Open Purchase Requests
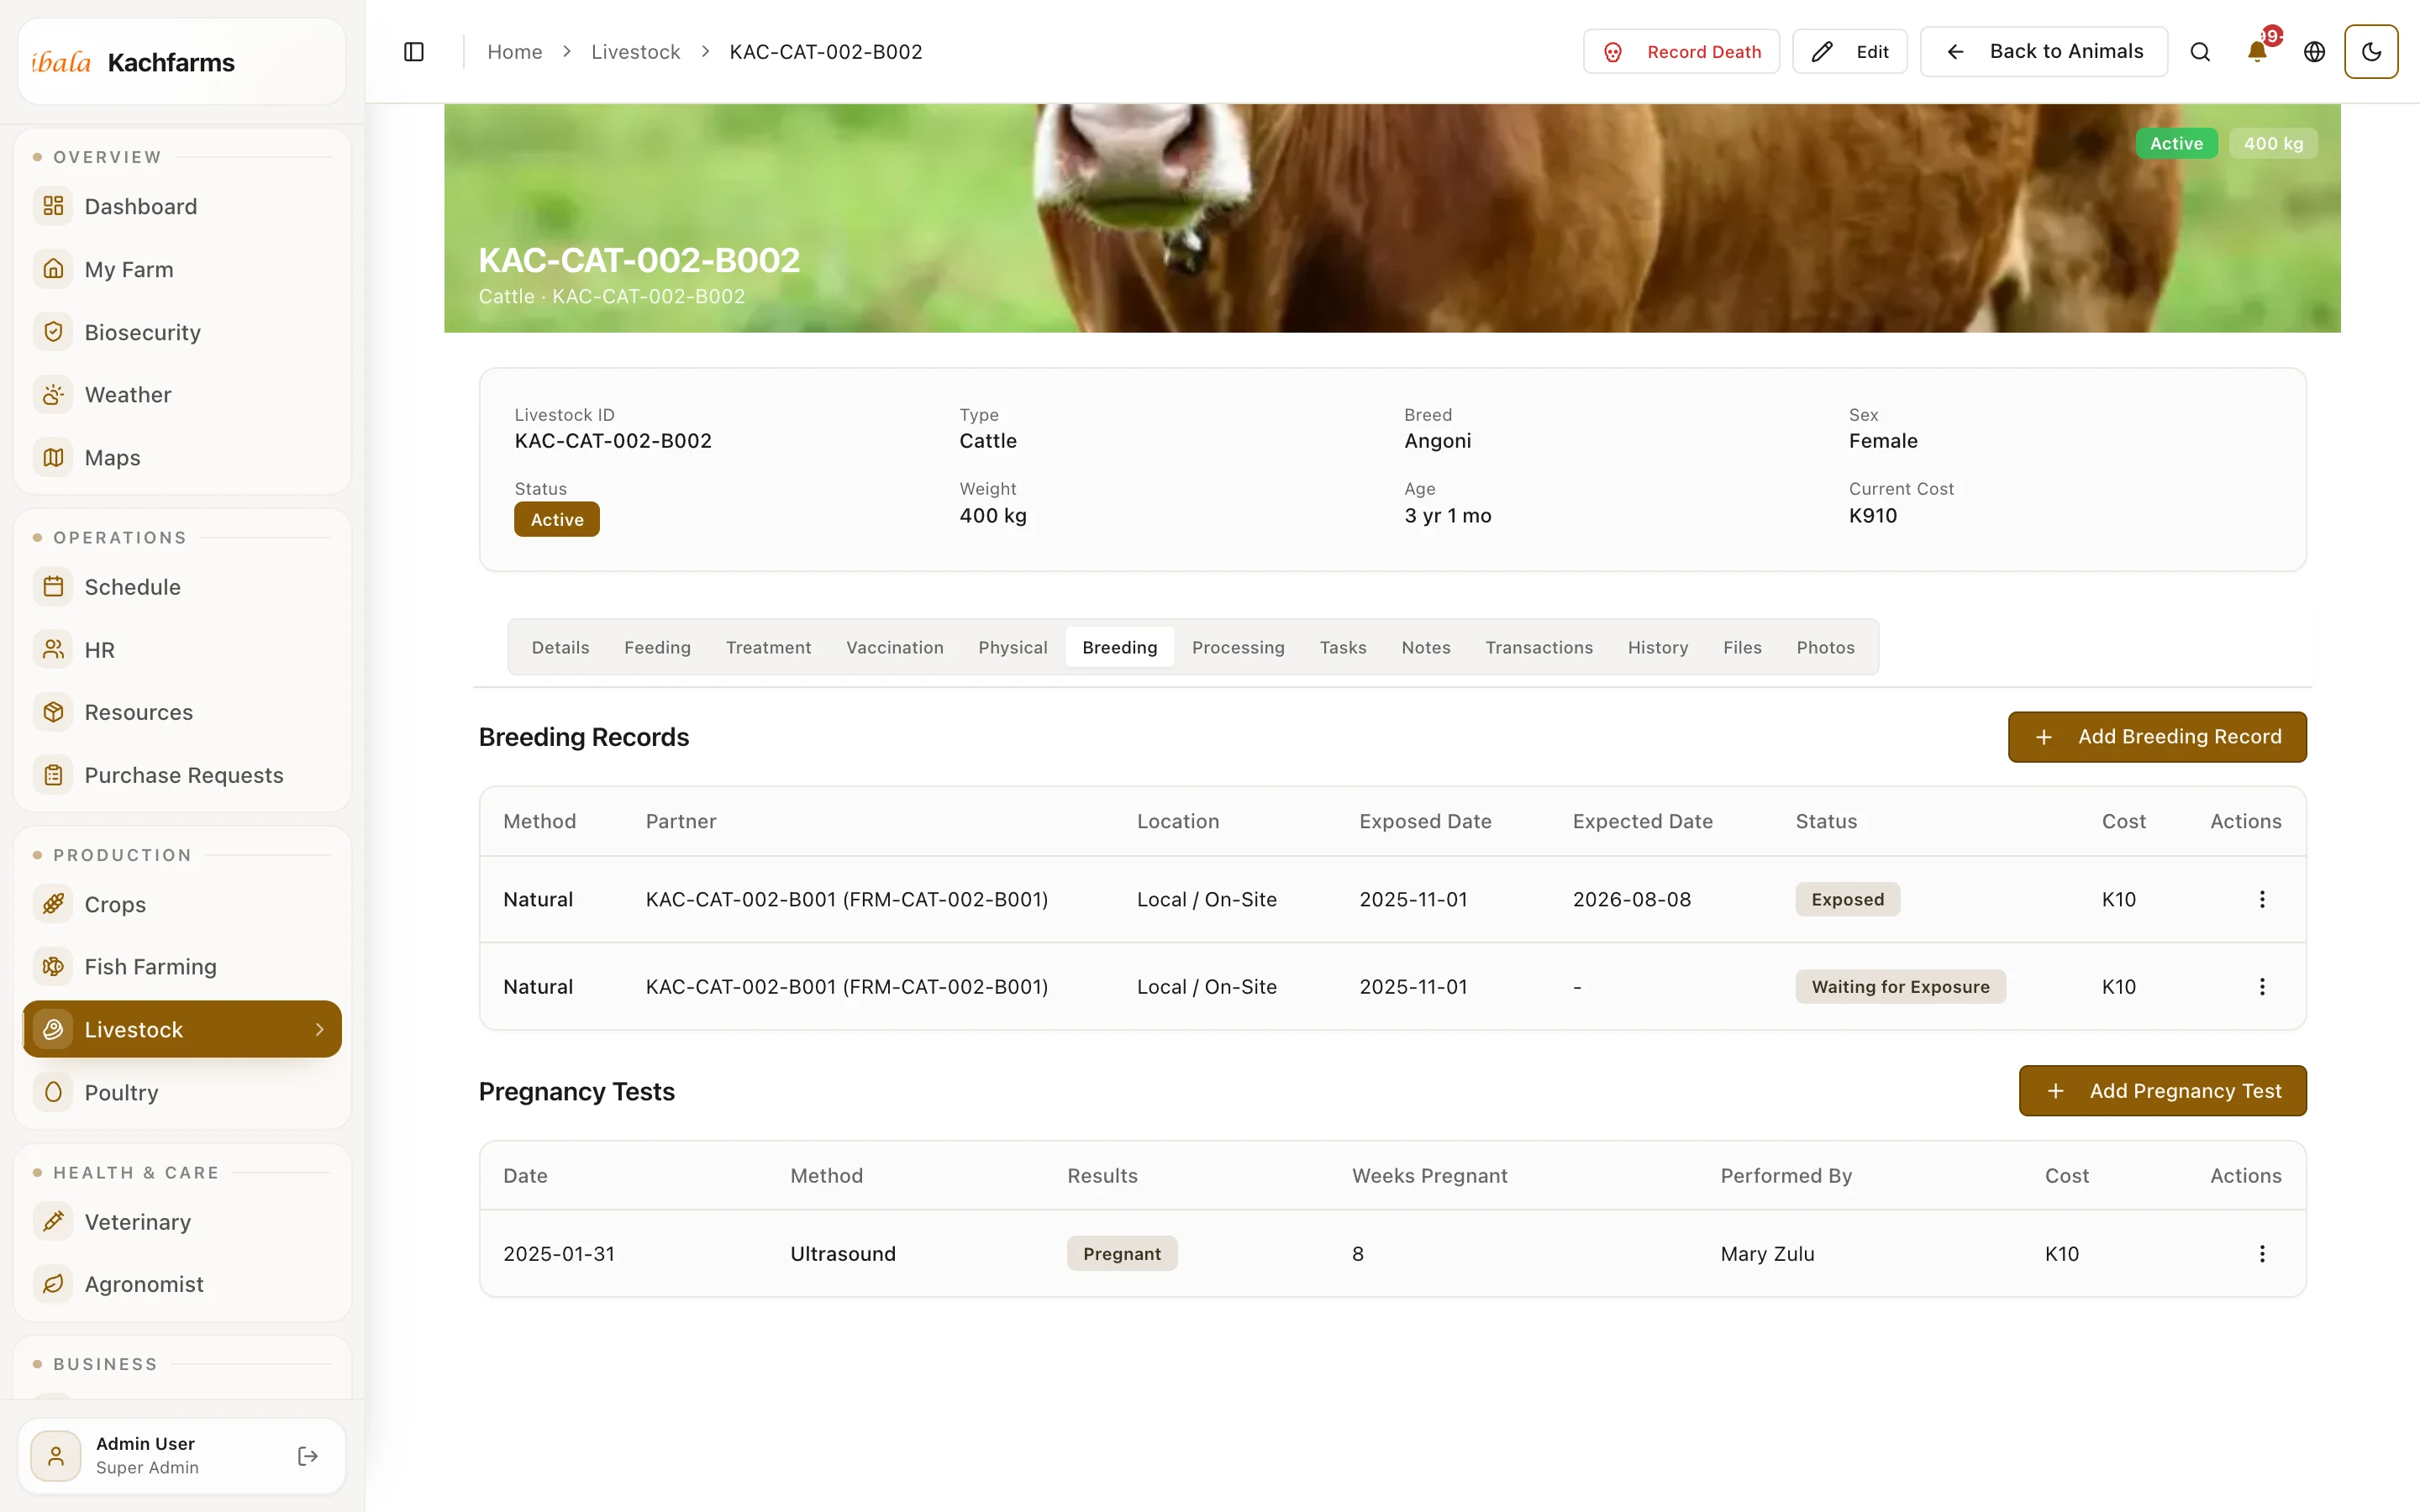 click(x=182, y=775)
